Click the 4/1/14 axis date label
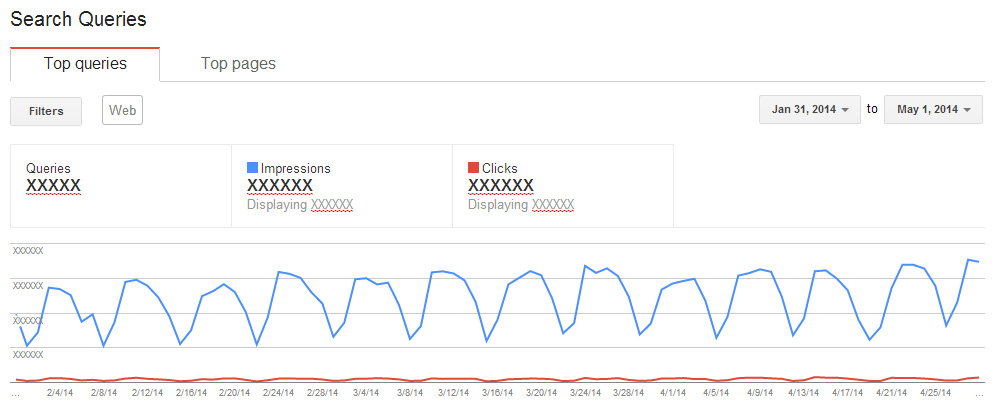Image resolution: width=996 pixels, height=413 pixels. (x=673, y=393)
